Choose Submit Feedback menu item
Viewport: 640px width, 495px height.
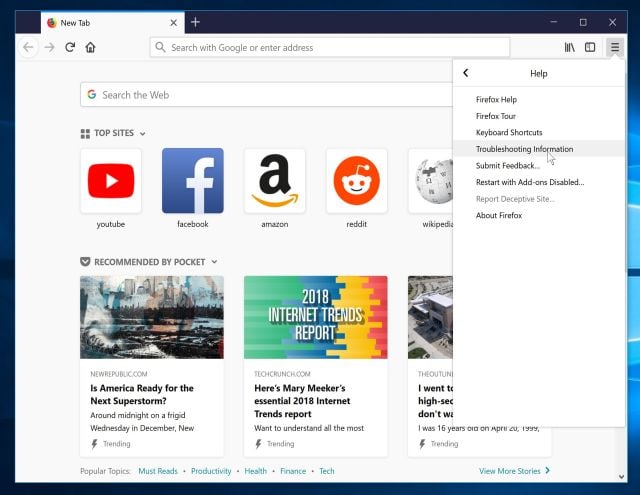click(x=539, y=166)
